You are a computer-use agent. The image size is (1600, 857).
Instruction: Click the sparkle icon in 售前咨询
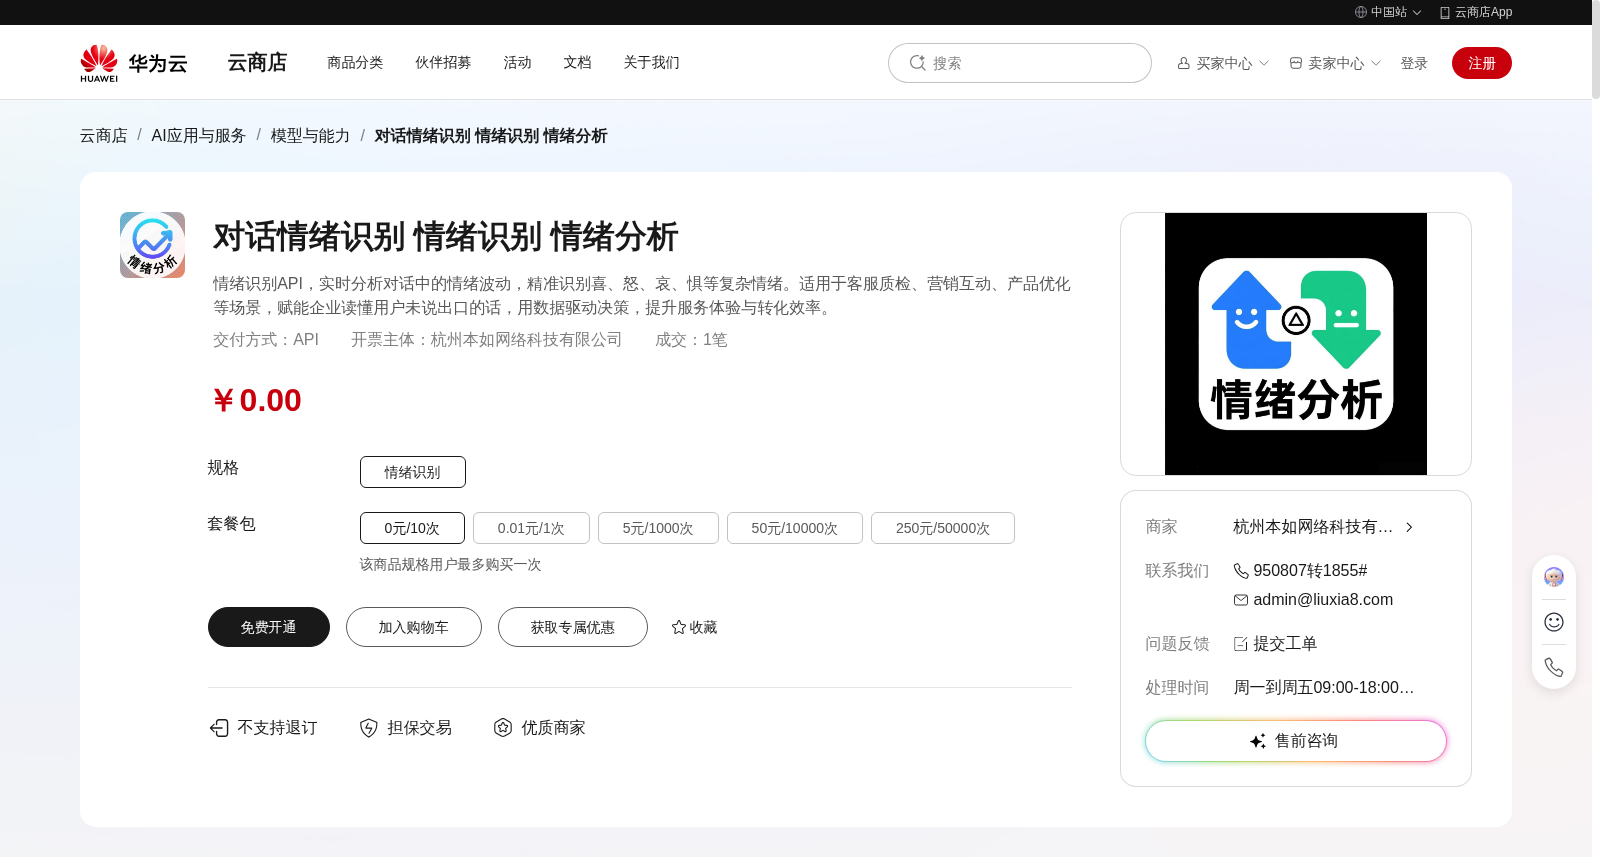coord(1258,741)
